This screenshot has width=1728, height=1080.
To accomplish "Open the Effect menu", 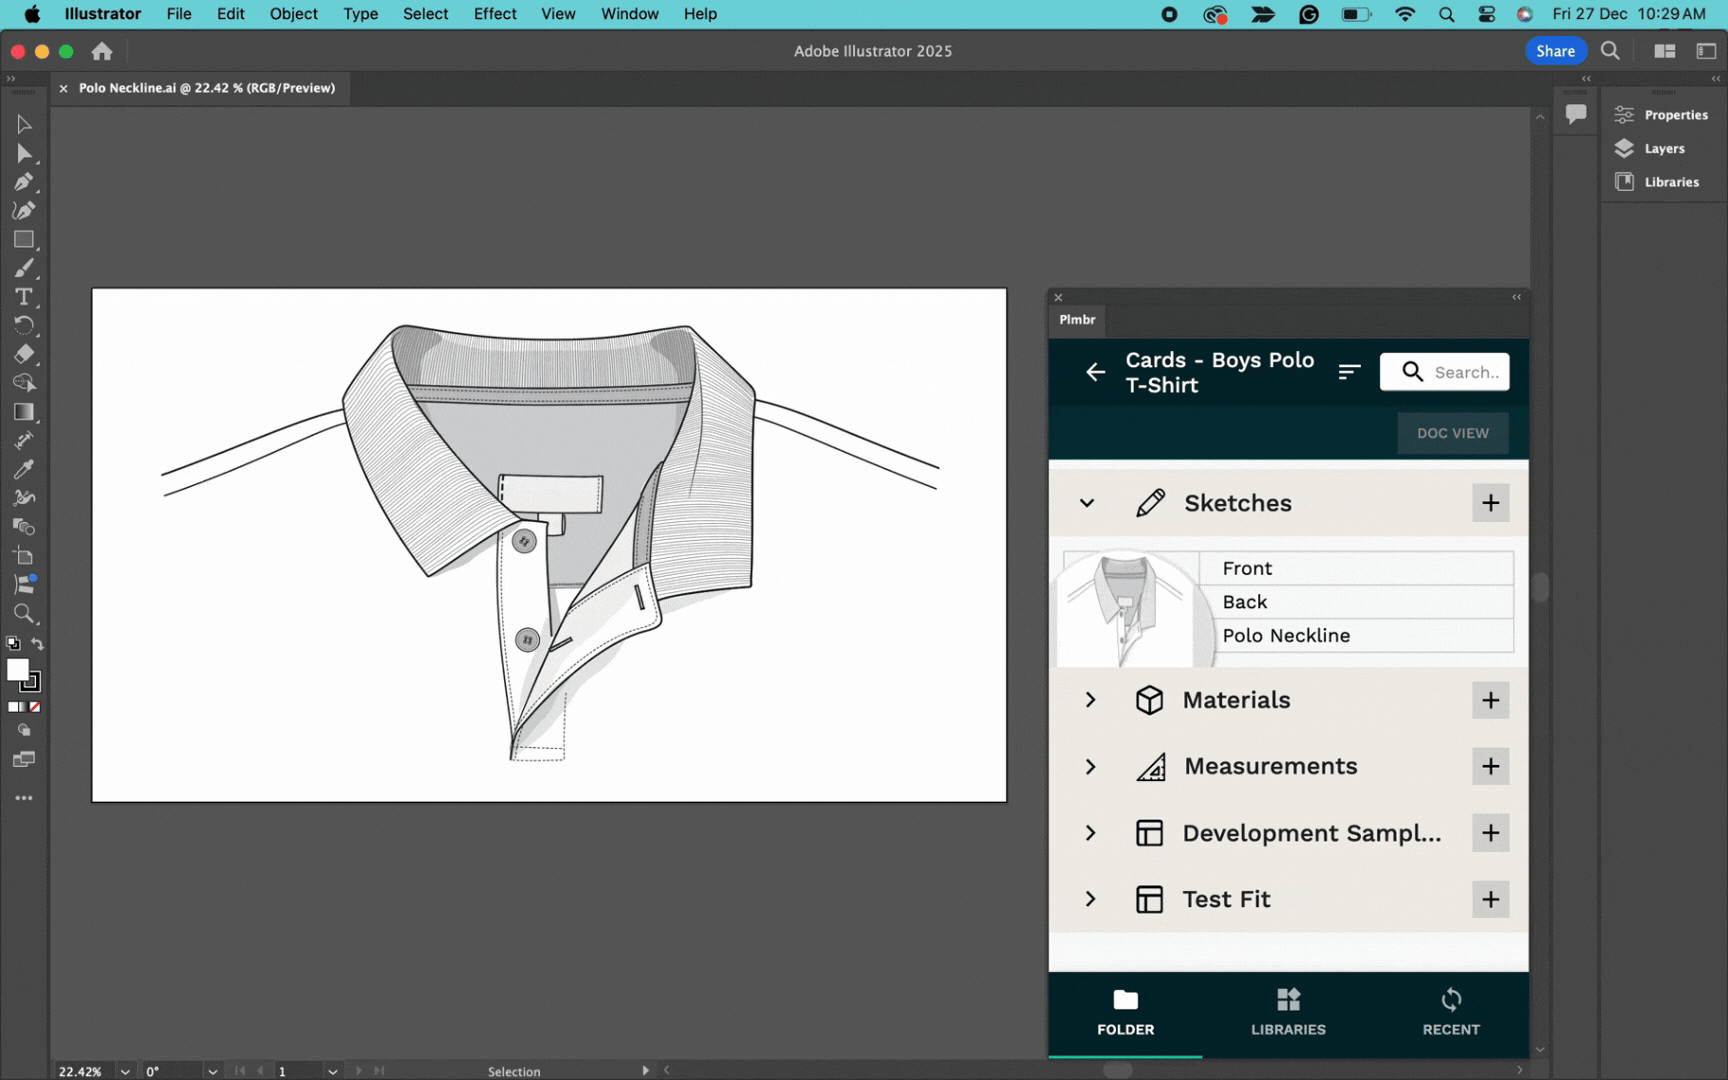I will [495, 14].
